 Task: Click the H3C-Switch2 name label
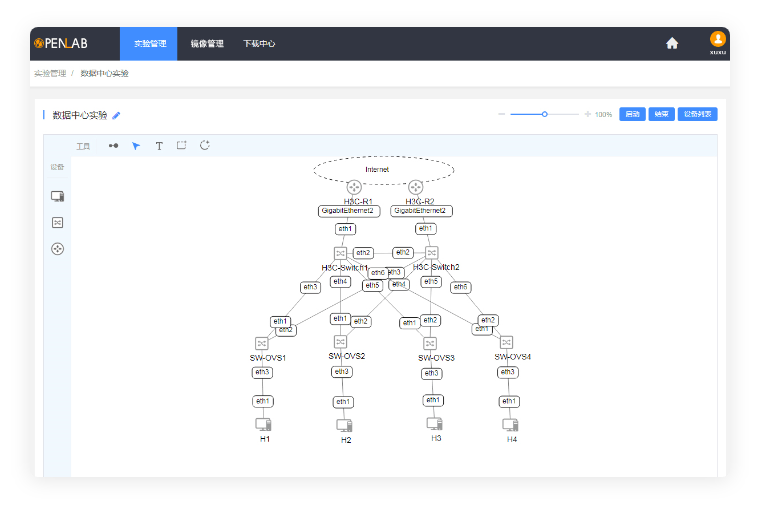pyautogui.click(x=436, y=267)
